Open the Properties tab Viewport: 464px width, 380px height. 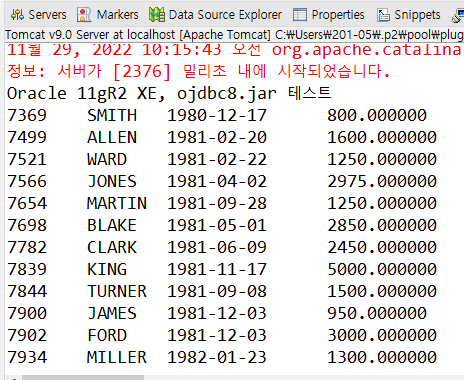[328, 15]
